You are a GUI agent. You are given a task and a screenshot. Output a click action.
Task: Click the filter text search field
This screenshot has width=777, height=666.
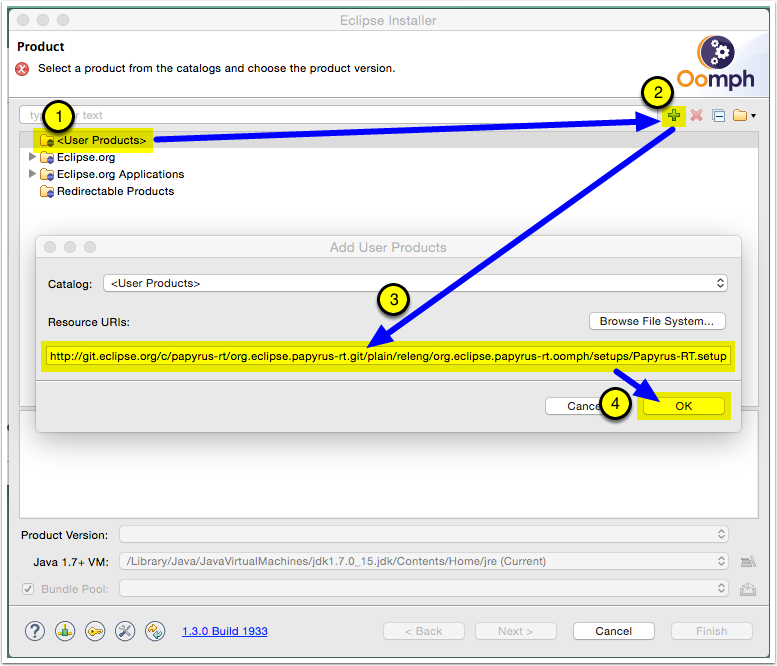tap(339, 115)
